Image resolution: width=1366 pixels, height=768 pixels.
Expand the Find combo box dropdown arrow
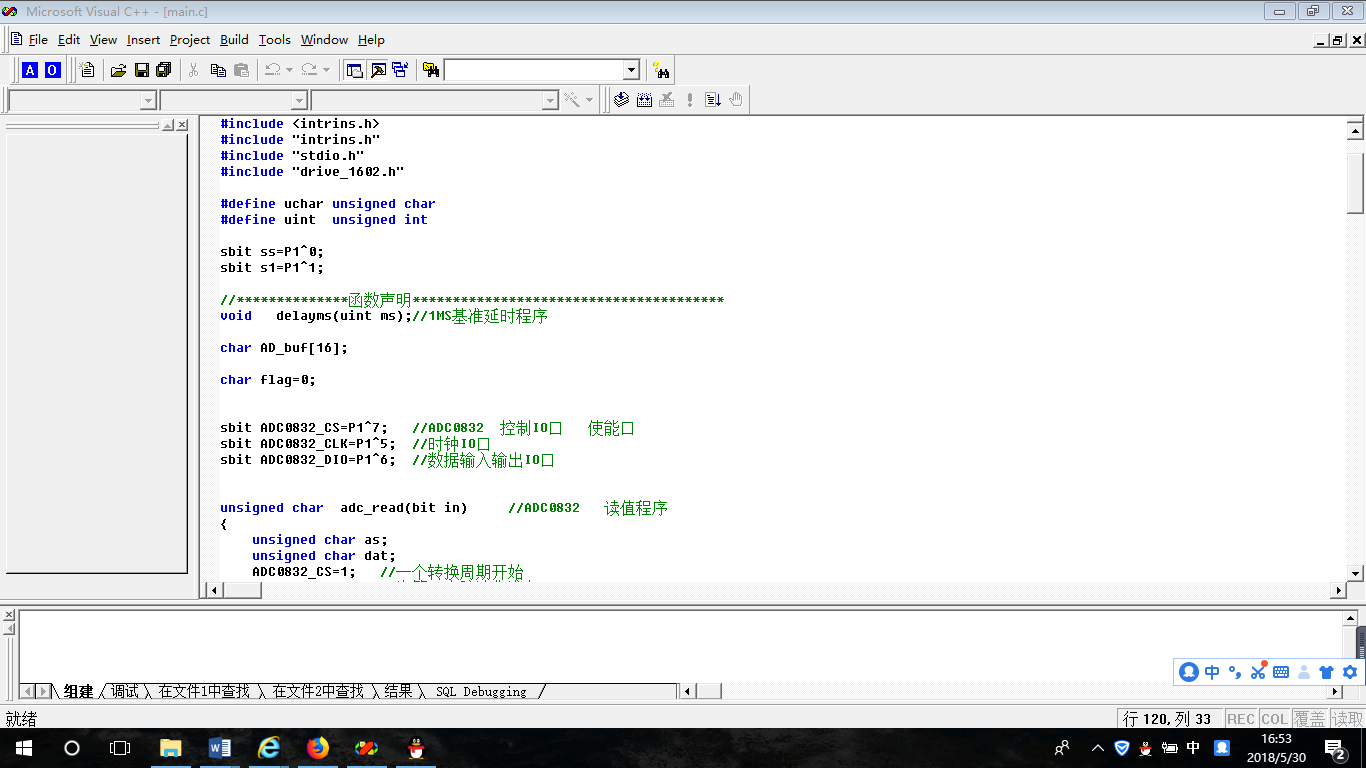coord(631,70)
